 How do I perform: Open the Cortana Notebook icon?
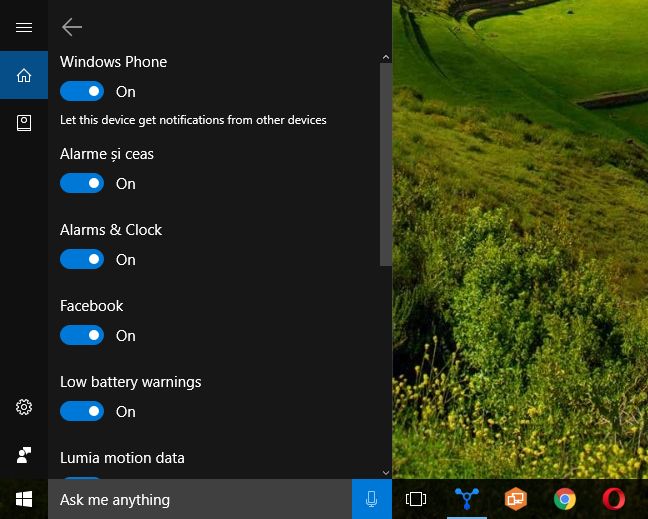point(24,123)
